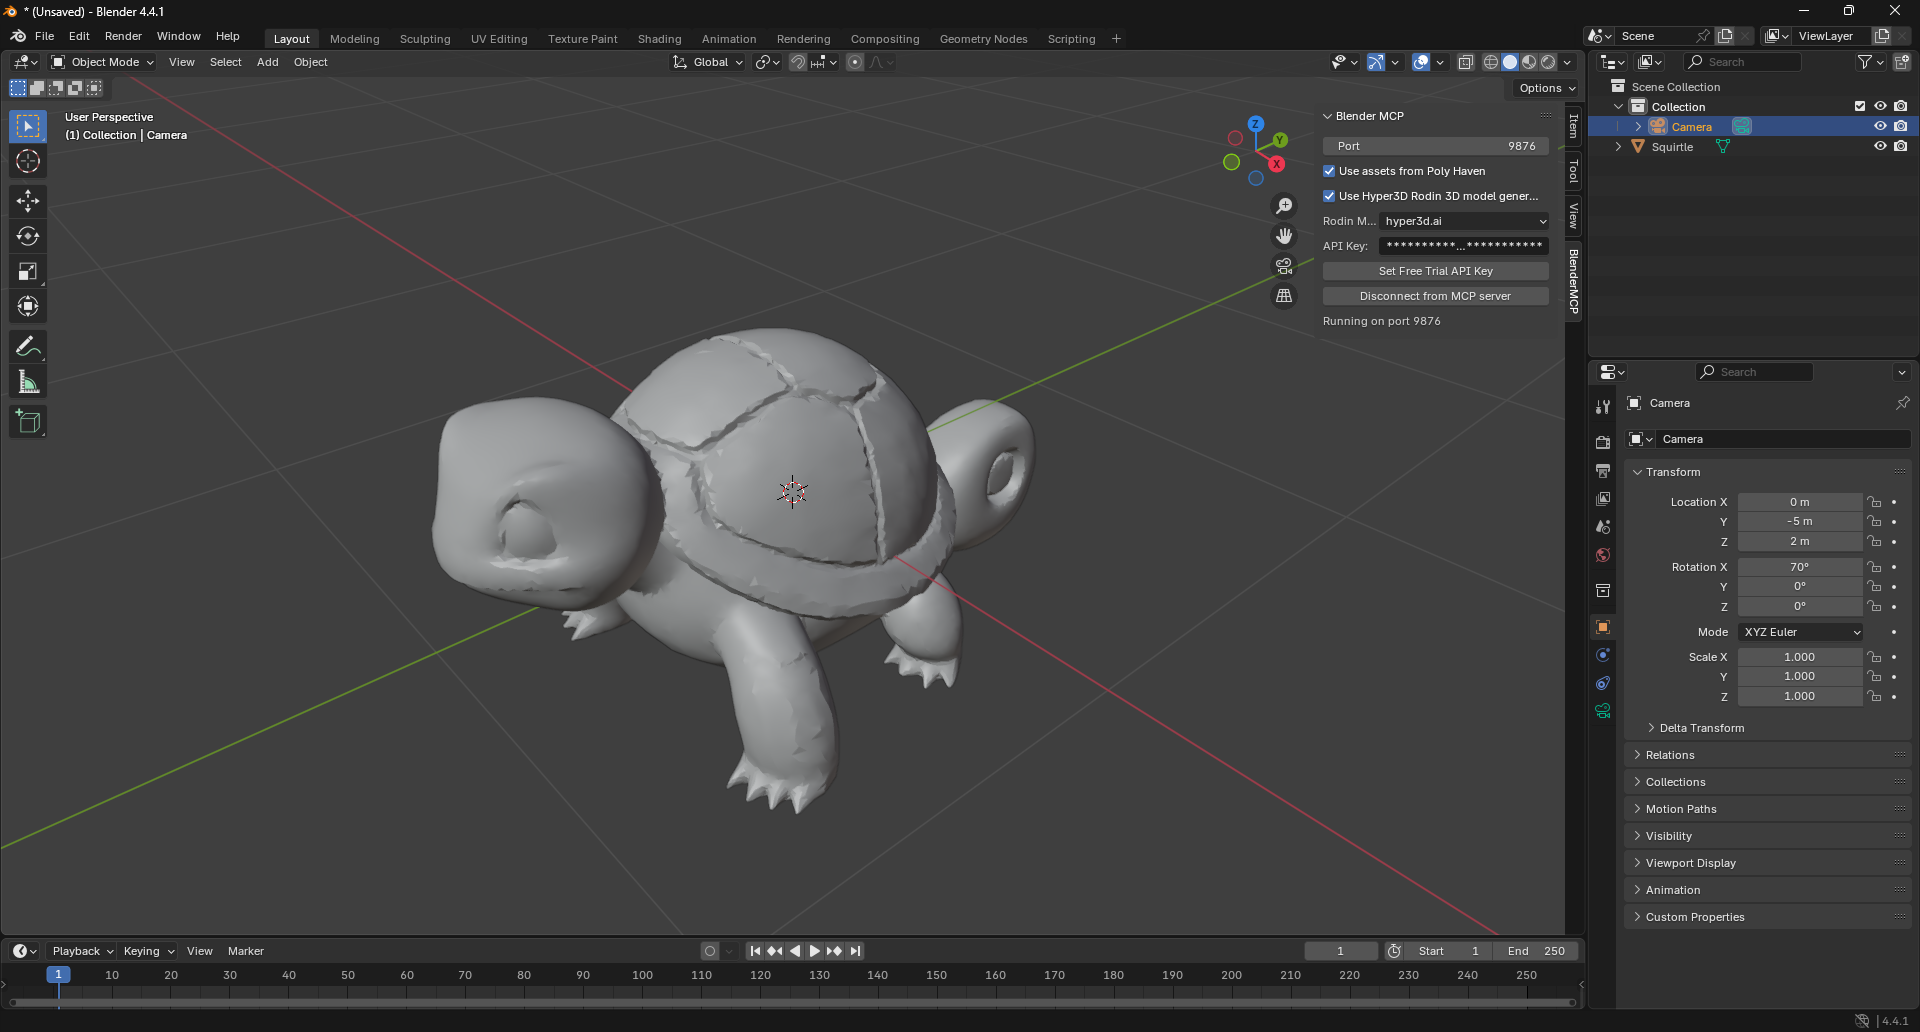Open the Rodin mode hyper3d.ai dropdown
Image resolution: width=1920 pixels, height=1032 pixels.
coord(1464,221)
